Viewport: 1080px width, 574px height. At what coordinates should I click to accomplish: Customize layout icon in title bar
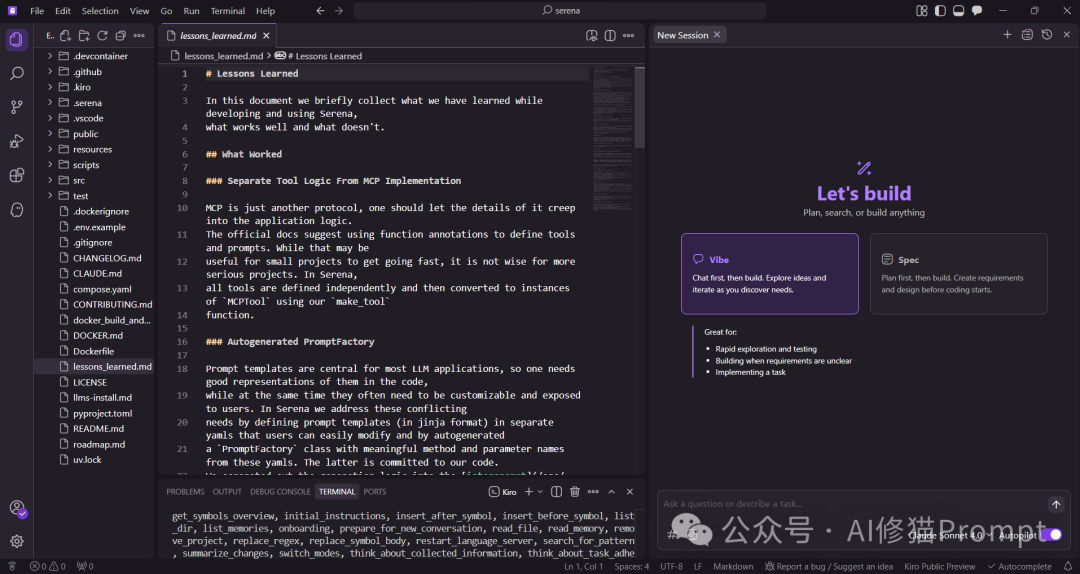(922, 10)
